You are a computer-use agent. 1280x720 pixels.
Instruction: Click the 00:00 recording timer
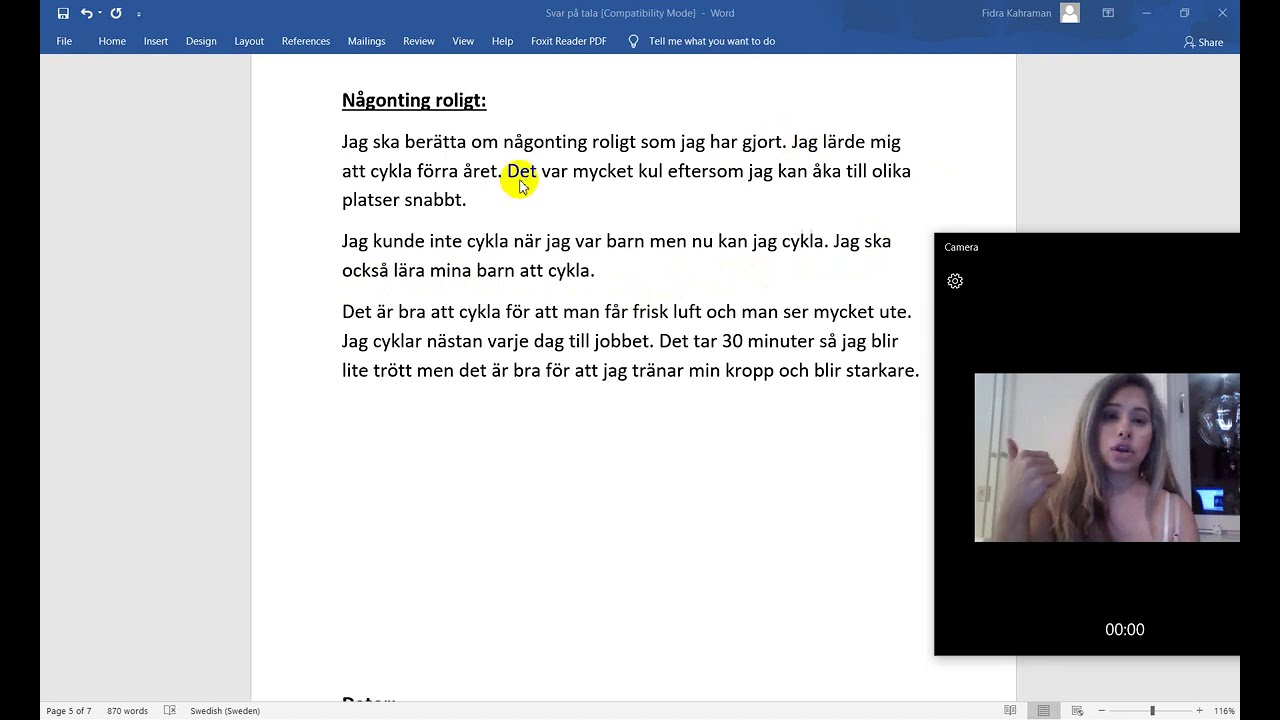1124,629
